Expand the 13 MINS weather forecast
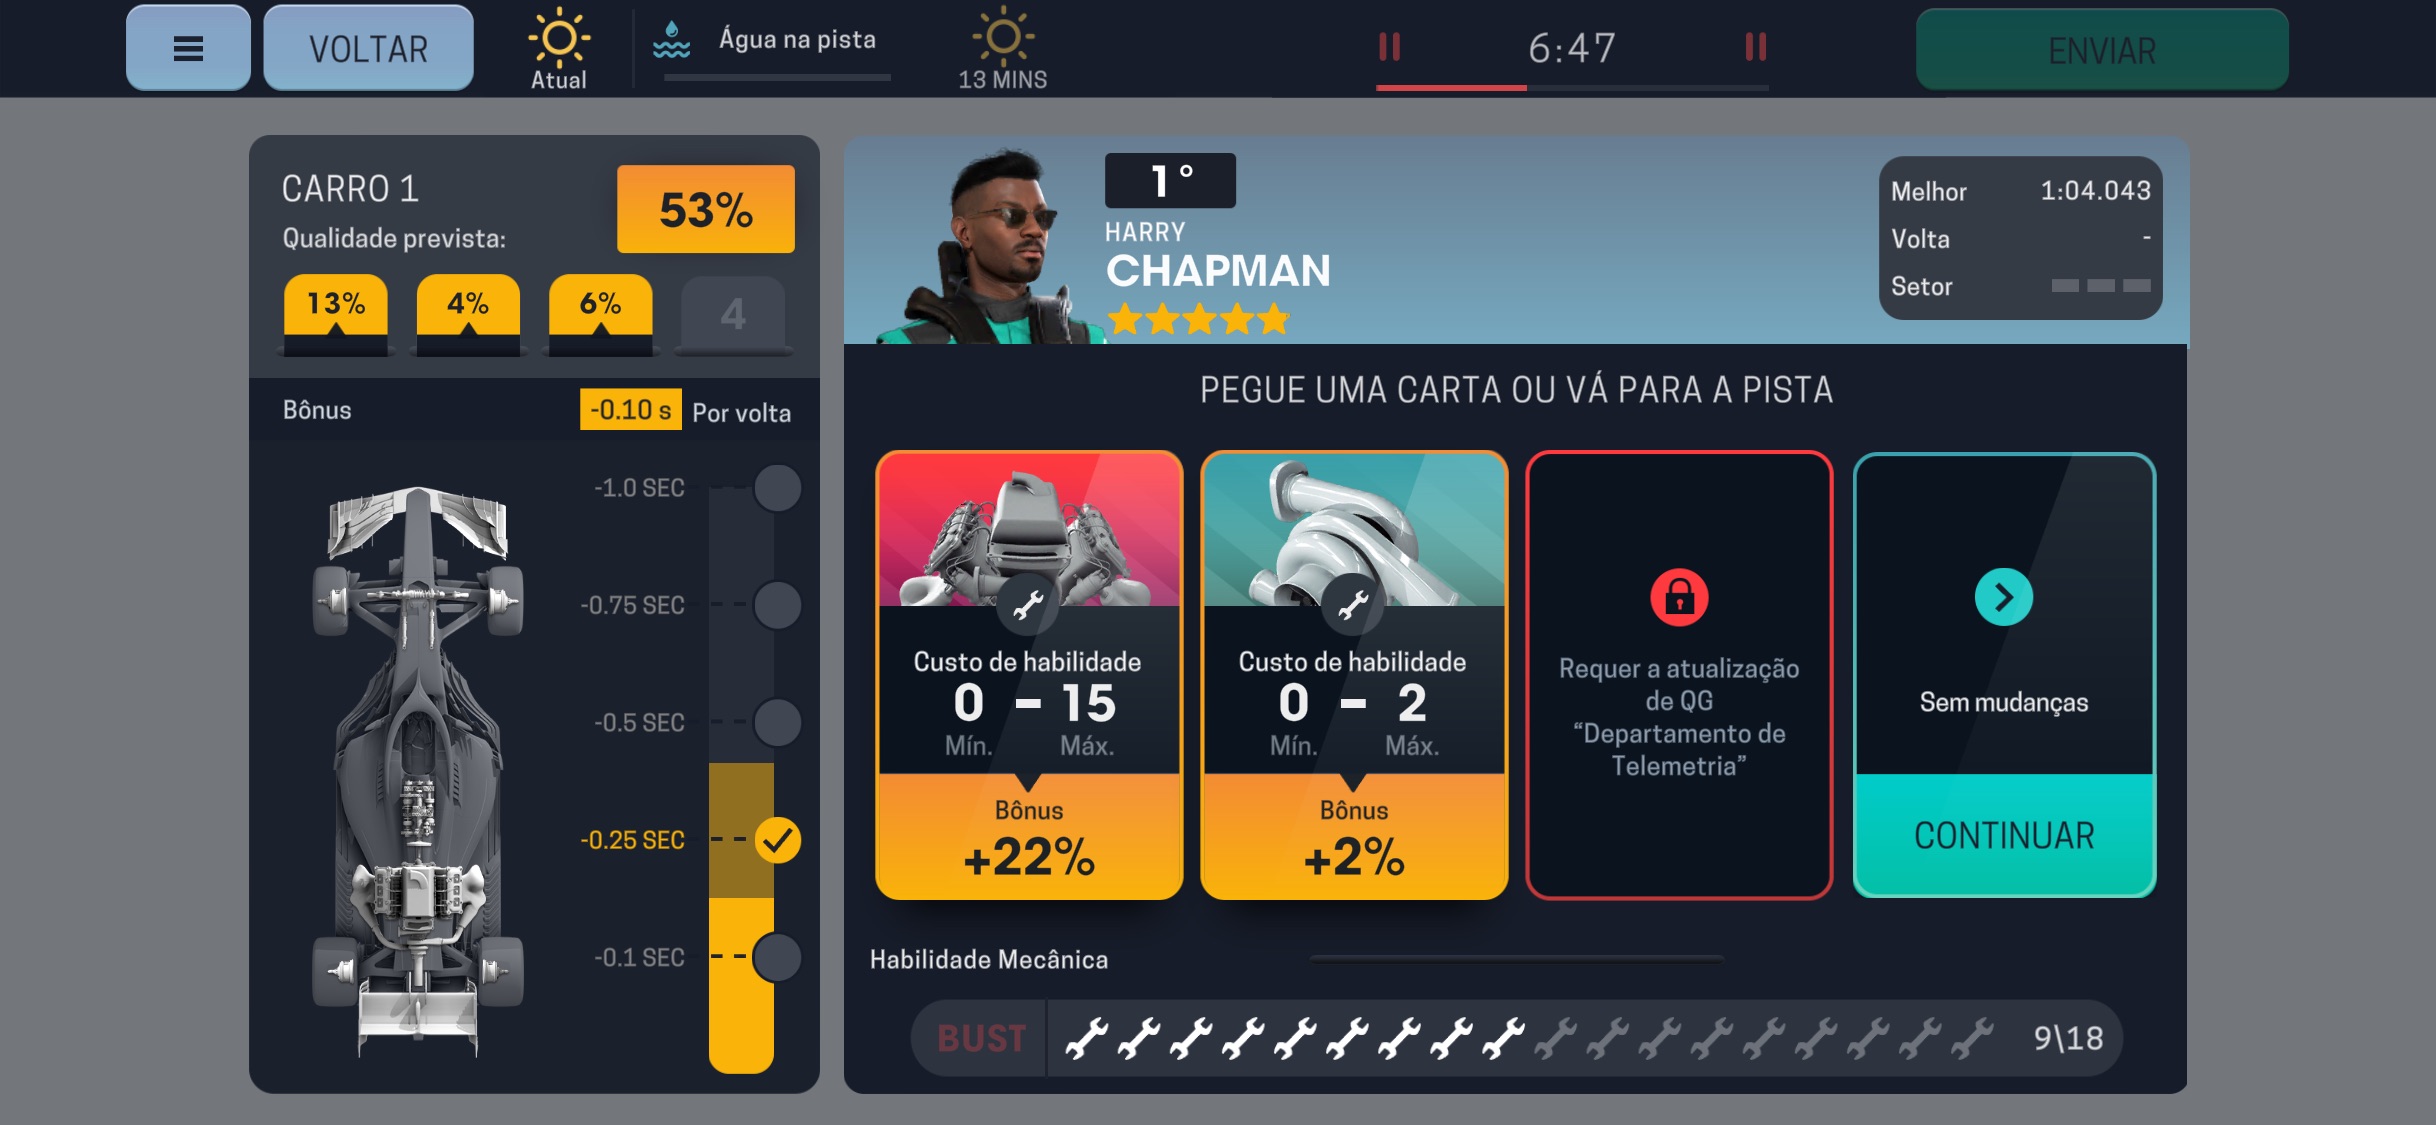Screen dimensions: 2436x1125 tap(1002, 48)
